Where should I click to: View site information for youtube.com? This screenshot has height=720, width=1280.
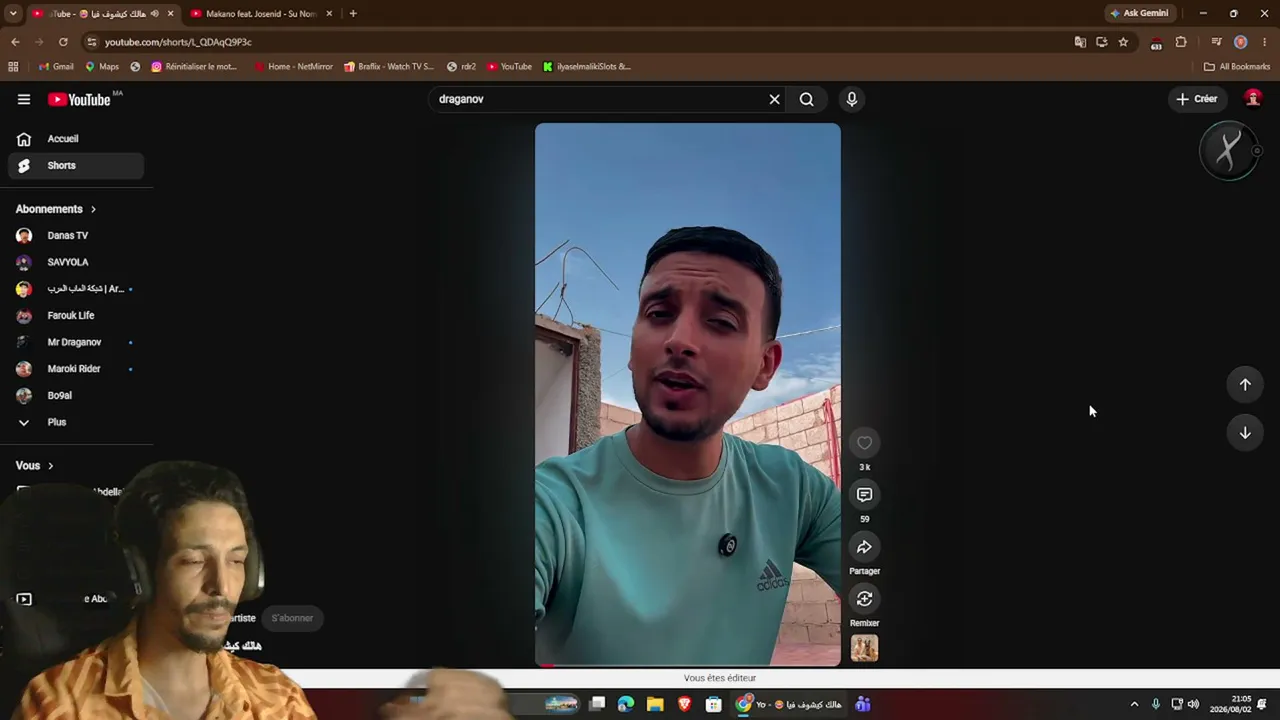[92, 42]
